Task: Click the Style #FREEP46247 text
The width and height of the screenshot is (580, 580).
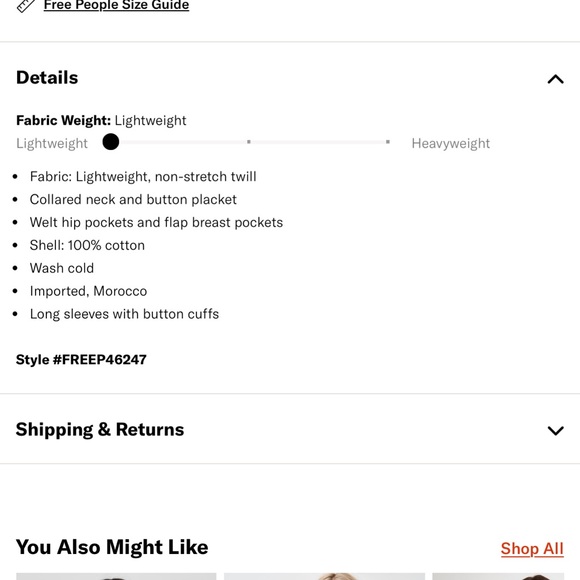Action: point(81,360)
